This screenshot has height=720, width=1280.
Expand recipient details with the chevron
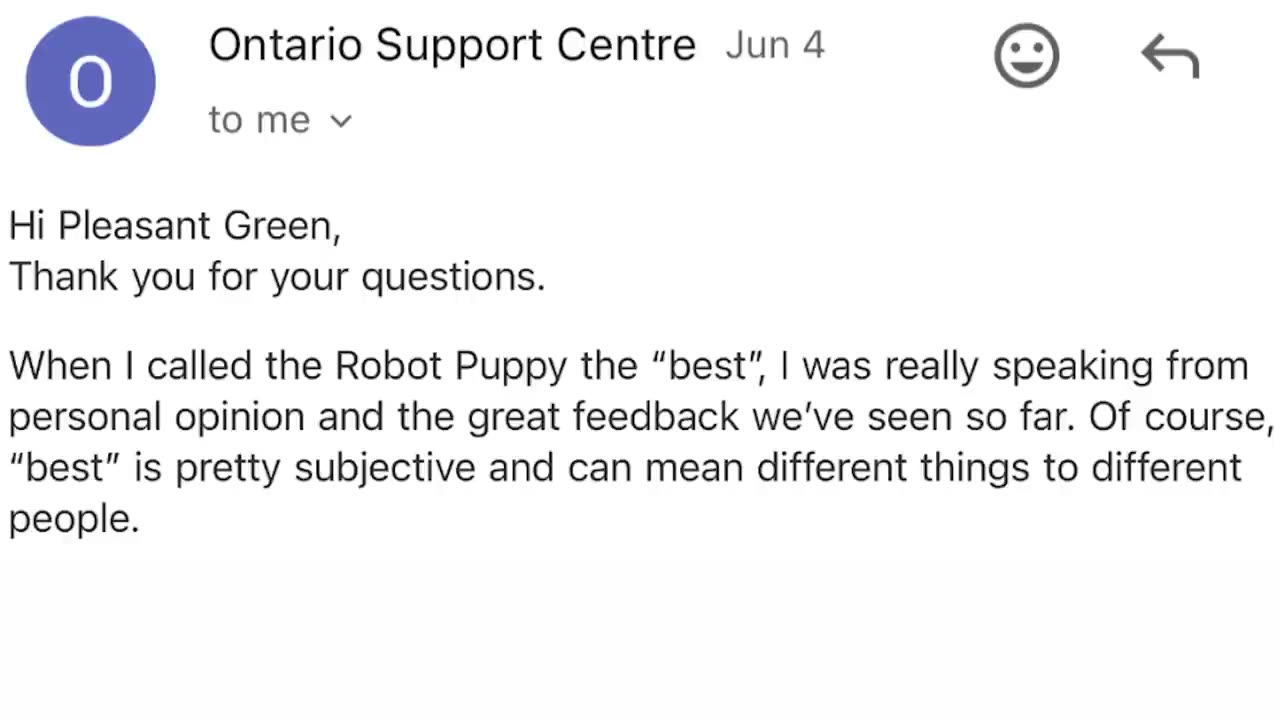tap(341, 121)
